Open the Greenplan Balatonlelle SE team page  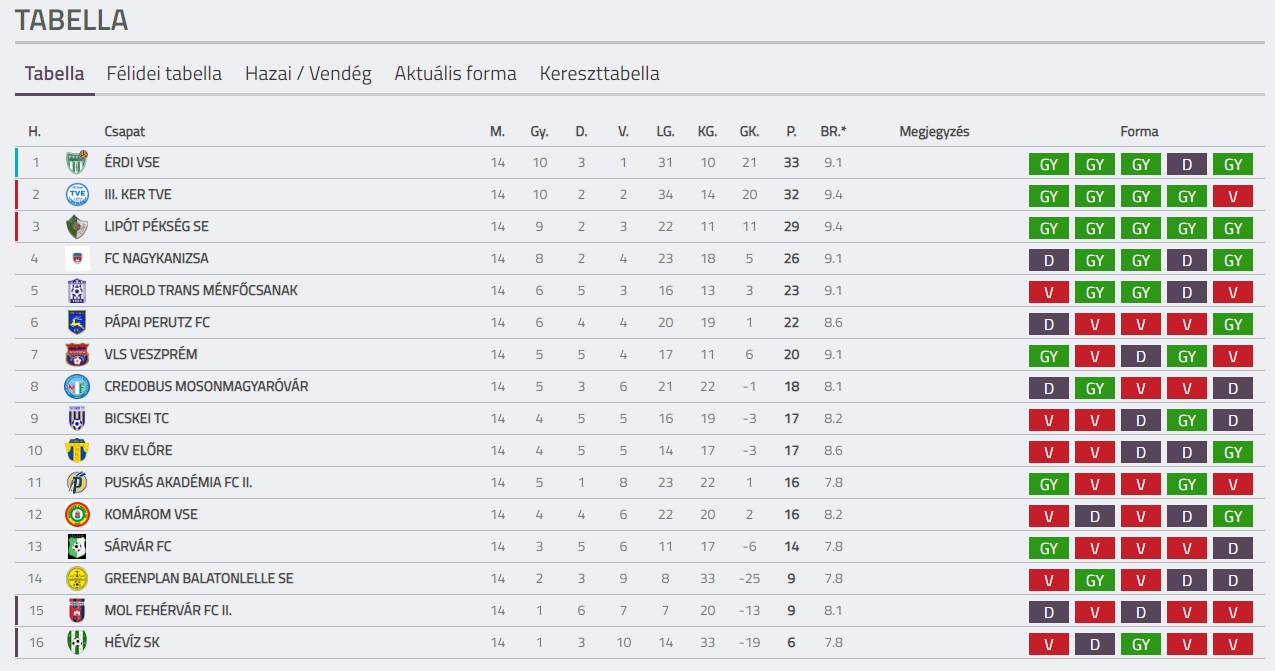pos(199,579)
